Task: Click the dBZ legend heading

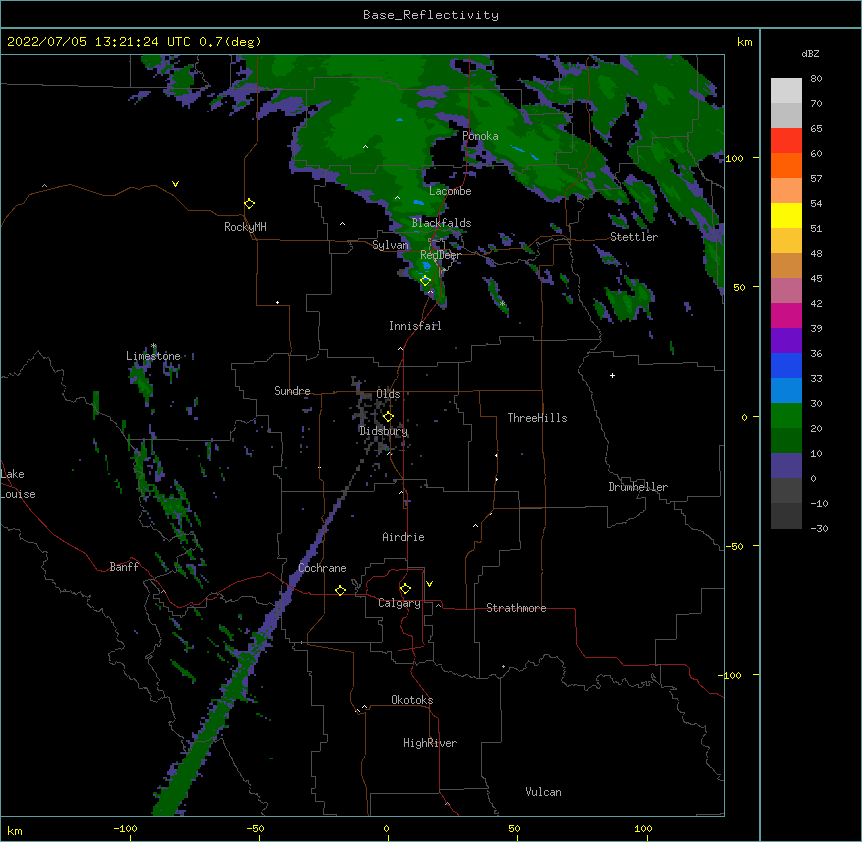Action: point(810,54)
